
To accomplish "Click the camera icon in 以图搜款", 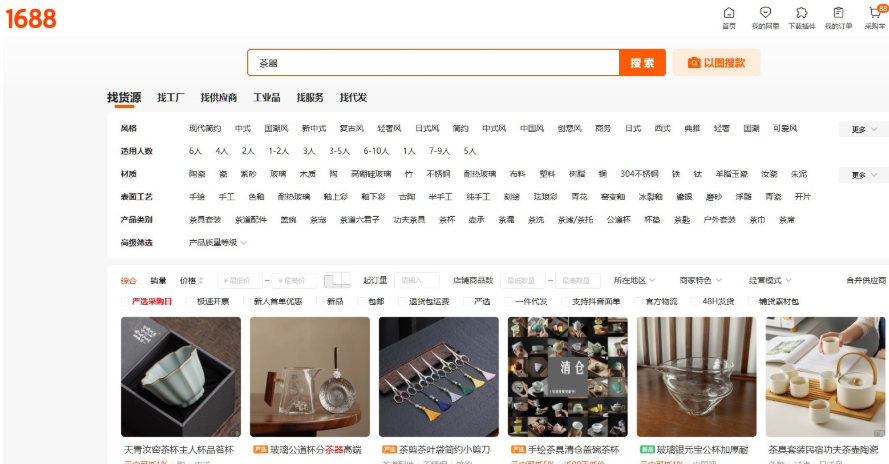I will (x=693, y=63).
